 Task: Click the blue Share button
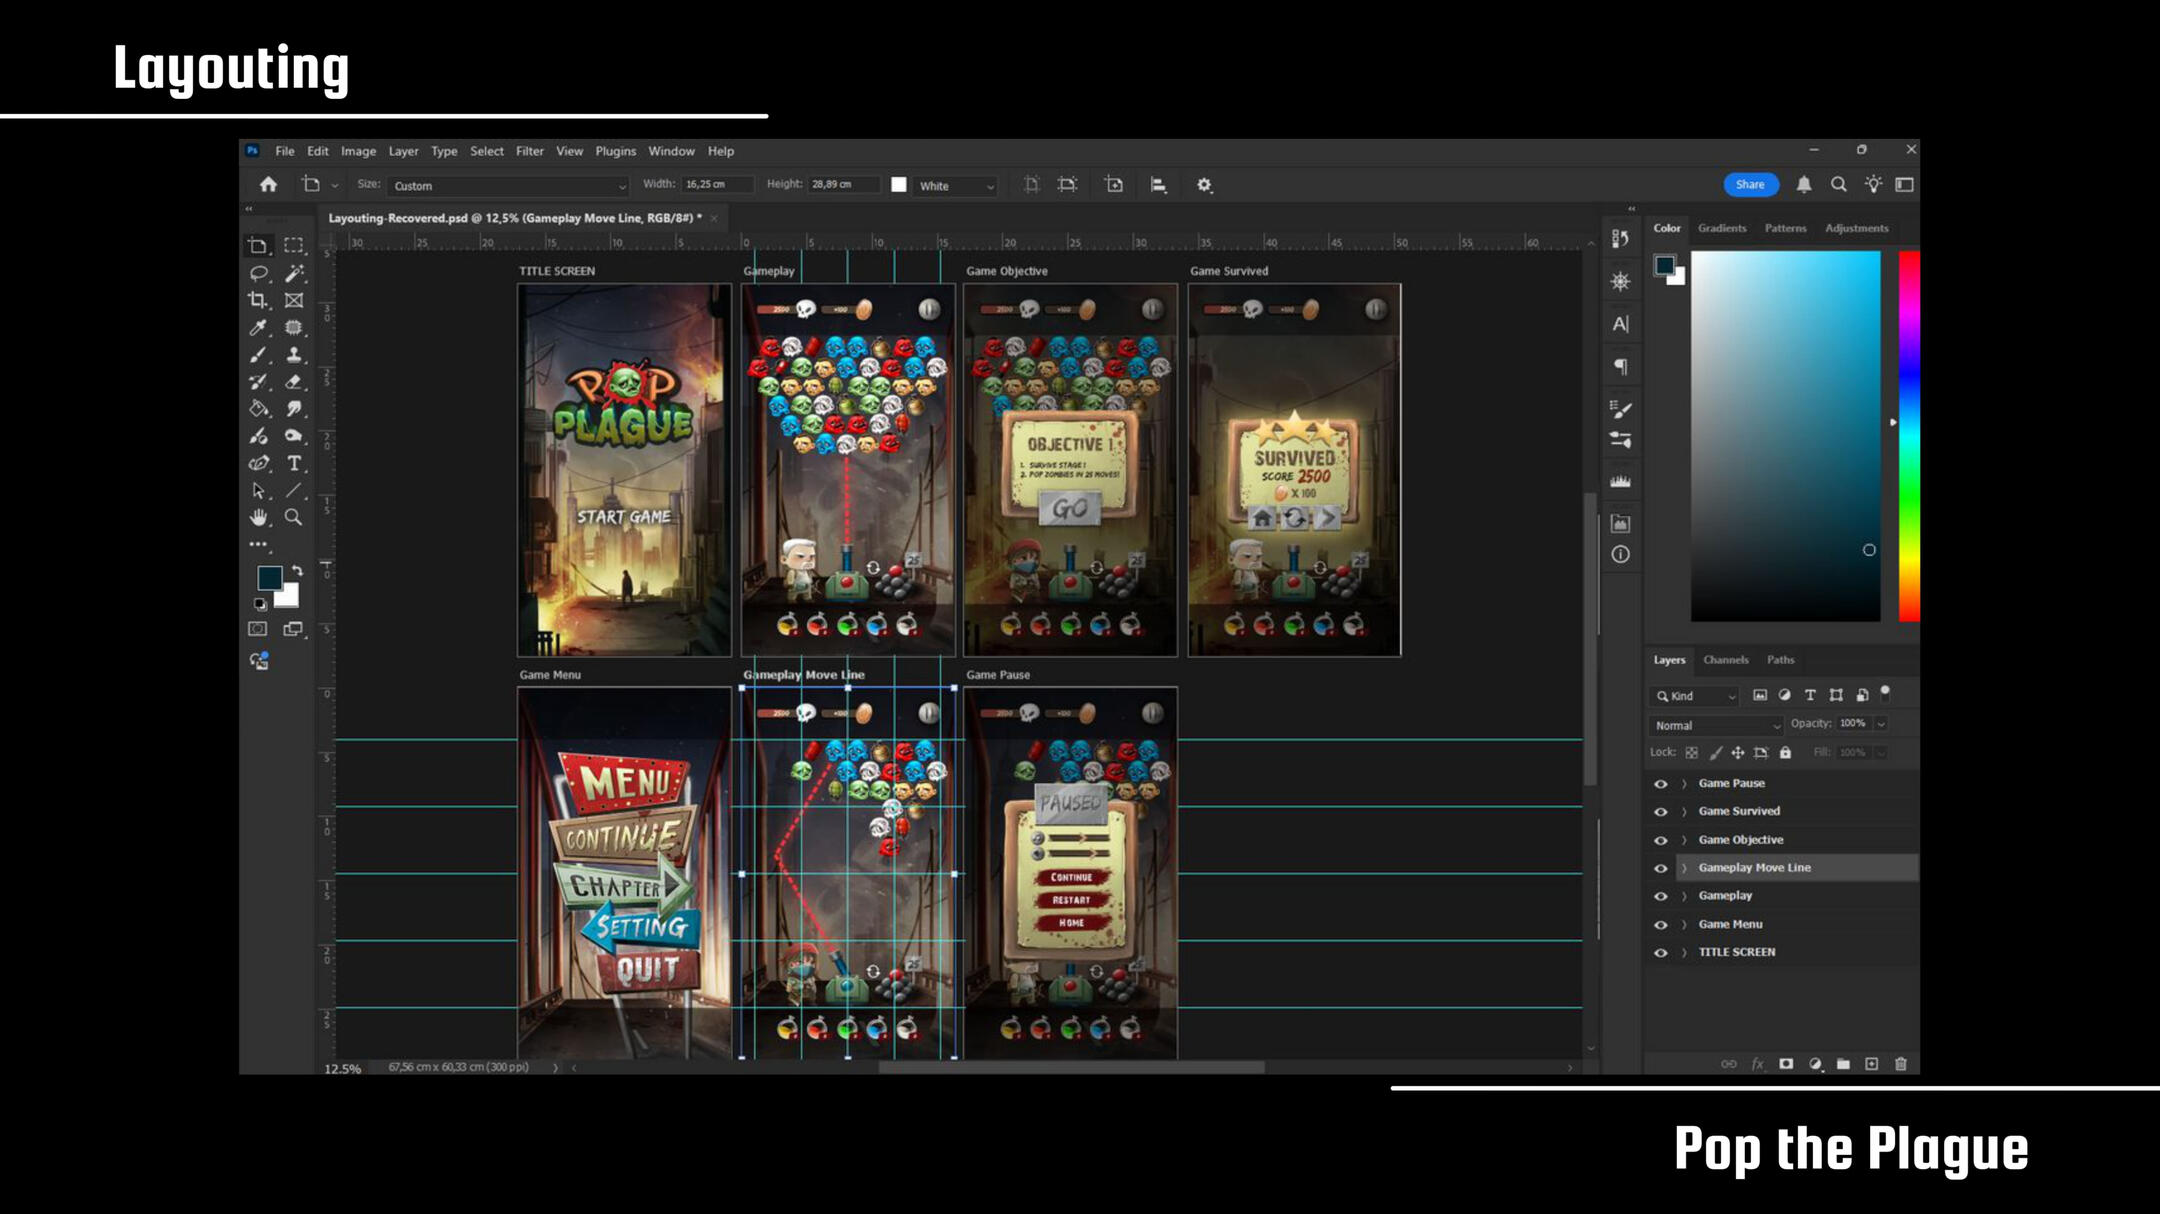[1749, 185]
